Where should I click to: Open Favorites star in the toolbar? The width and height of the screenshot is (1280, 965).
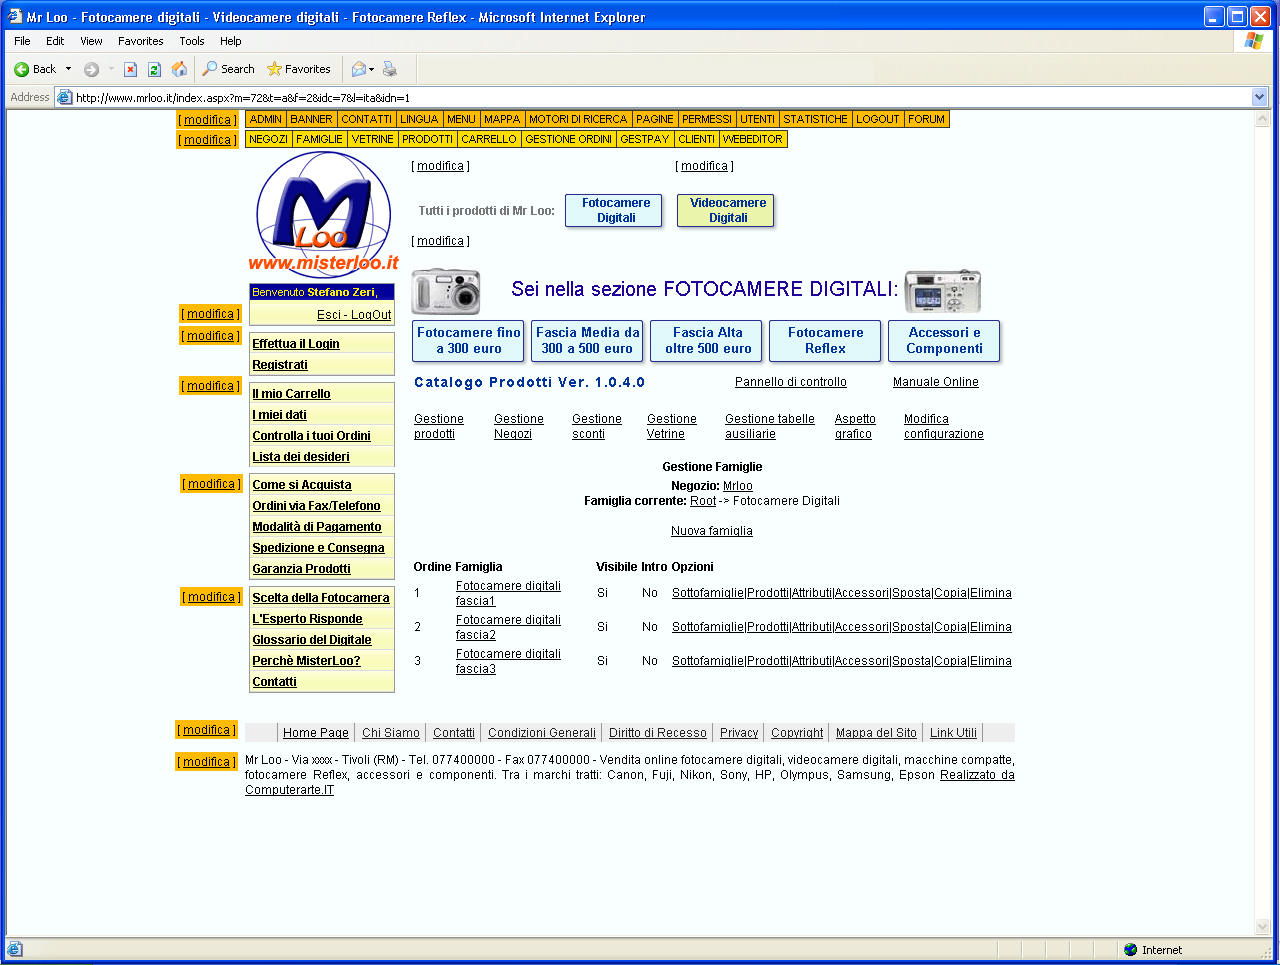(x=298, y=69)
